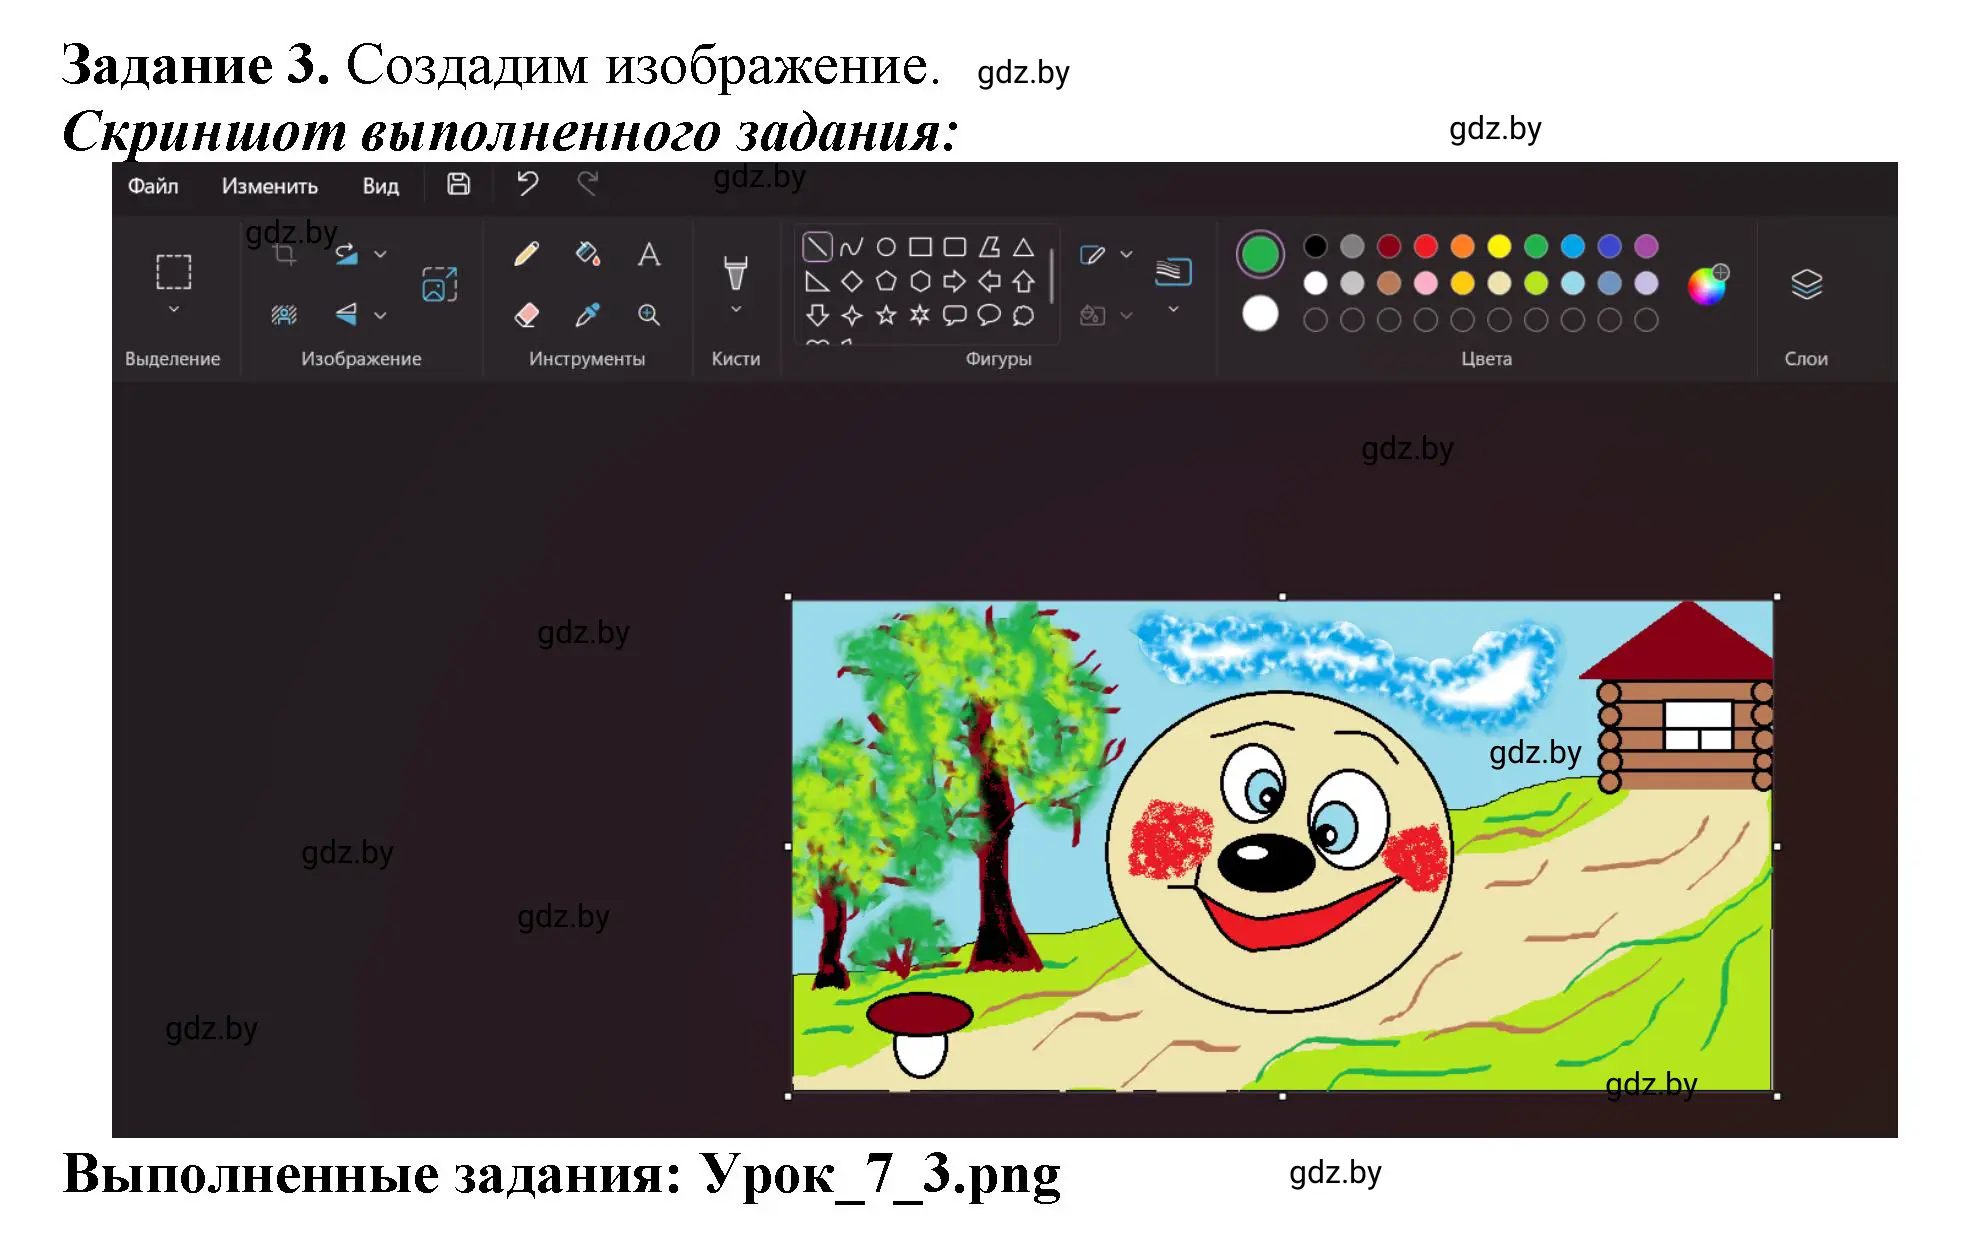Select the Cloud callout shape
Viewport: 1961px width, 1241px height.
point(1023,316)
